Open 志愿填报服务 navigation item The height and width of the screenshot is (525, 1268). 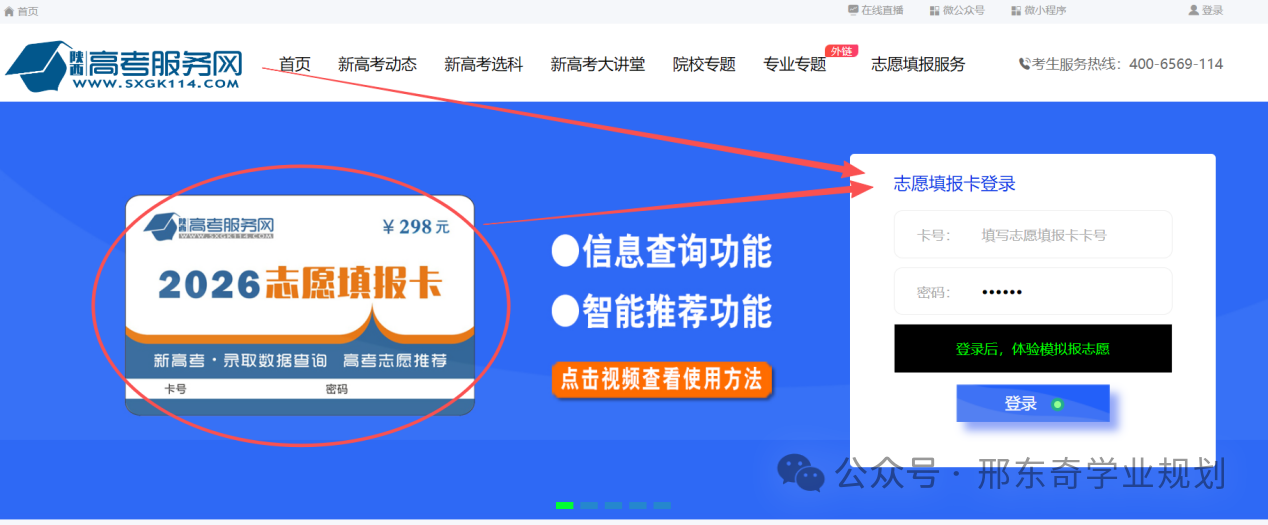click(x=918, y=64)
